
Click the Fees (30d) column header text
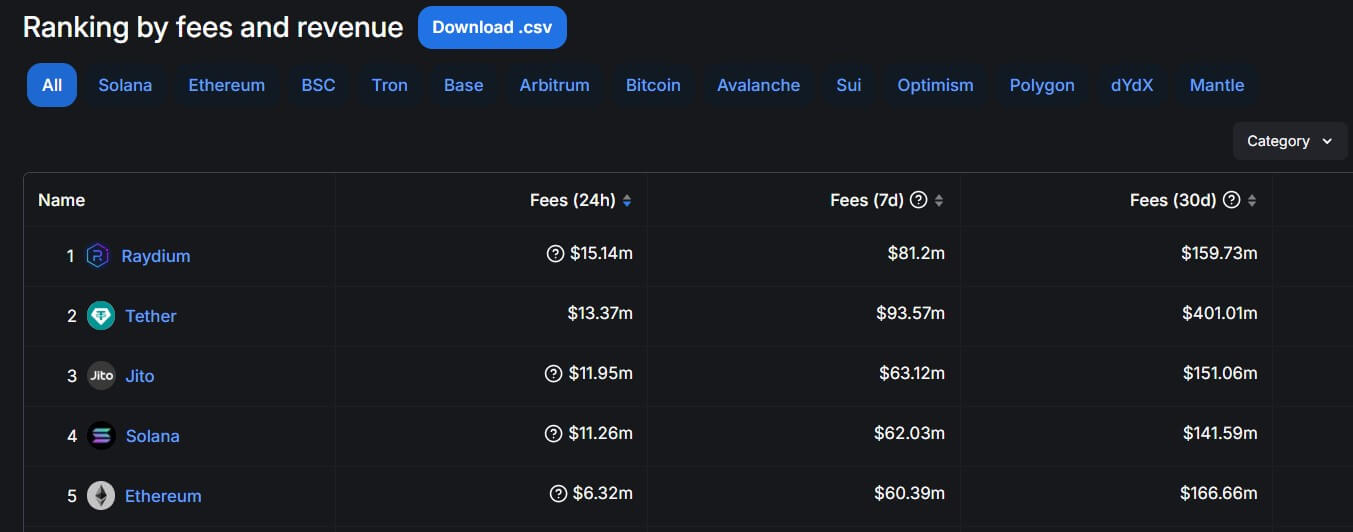tap(1173, 200)
